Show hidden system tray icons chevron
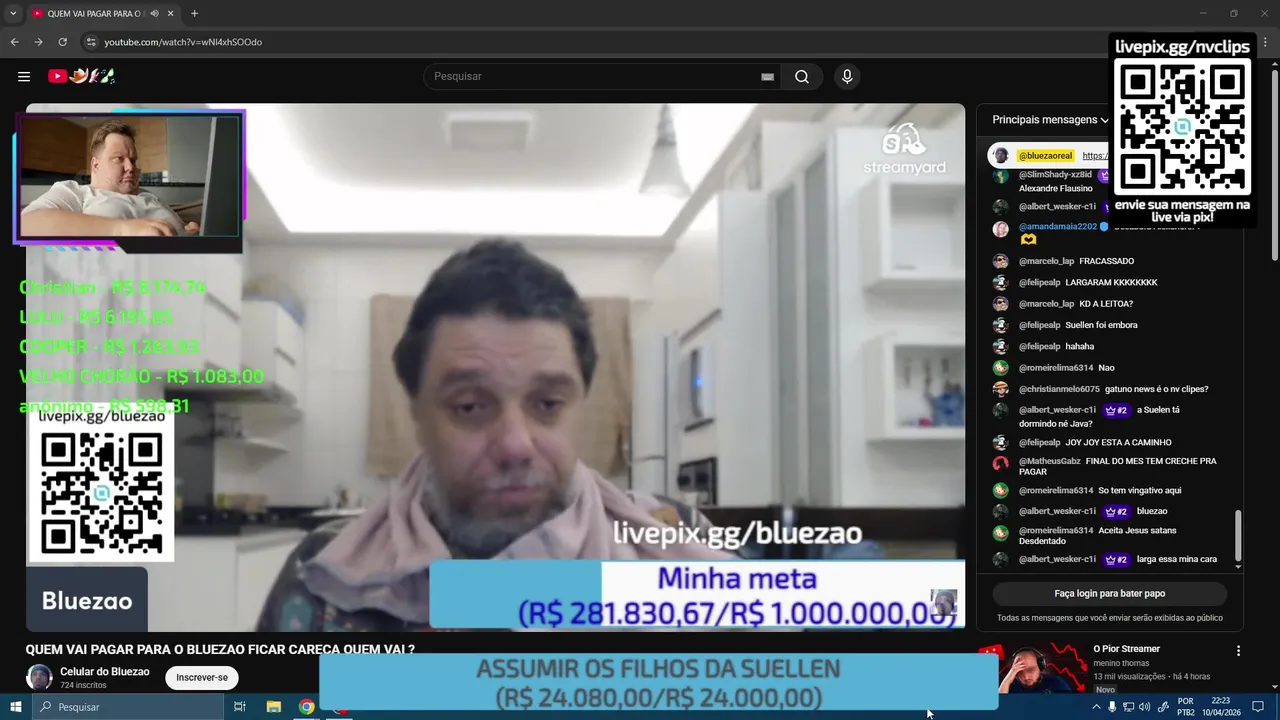Screen dimensions: 1280x720 [x=1096, y=707]
